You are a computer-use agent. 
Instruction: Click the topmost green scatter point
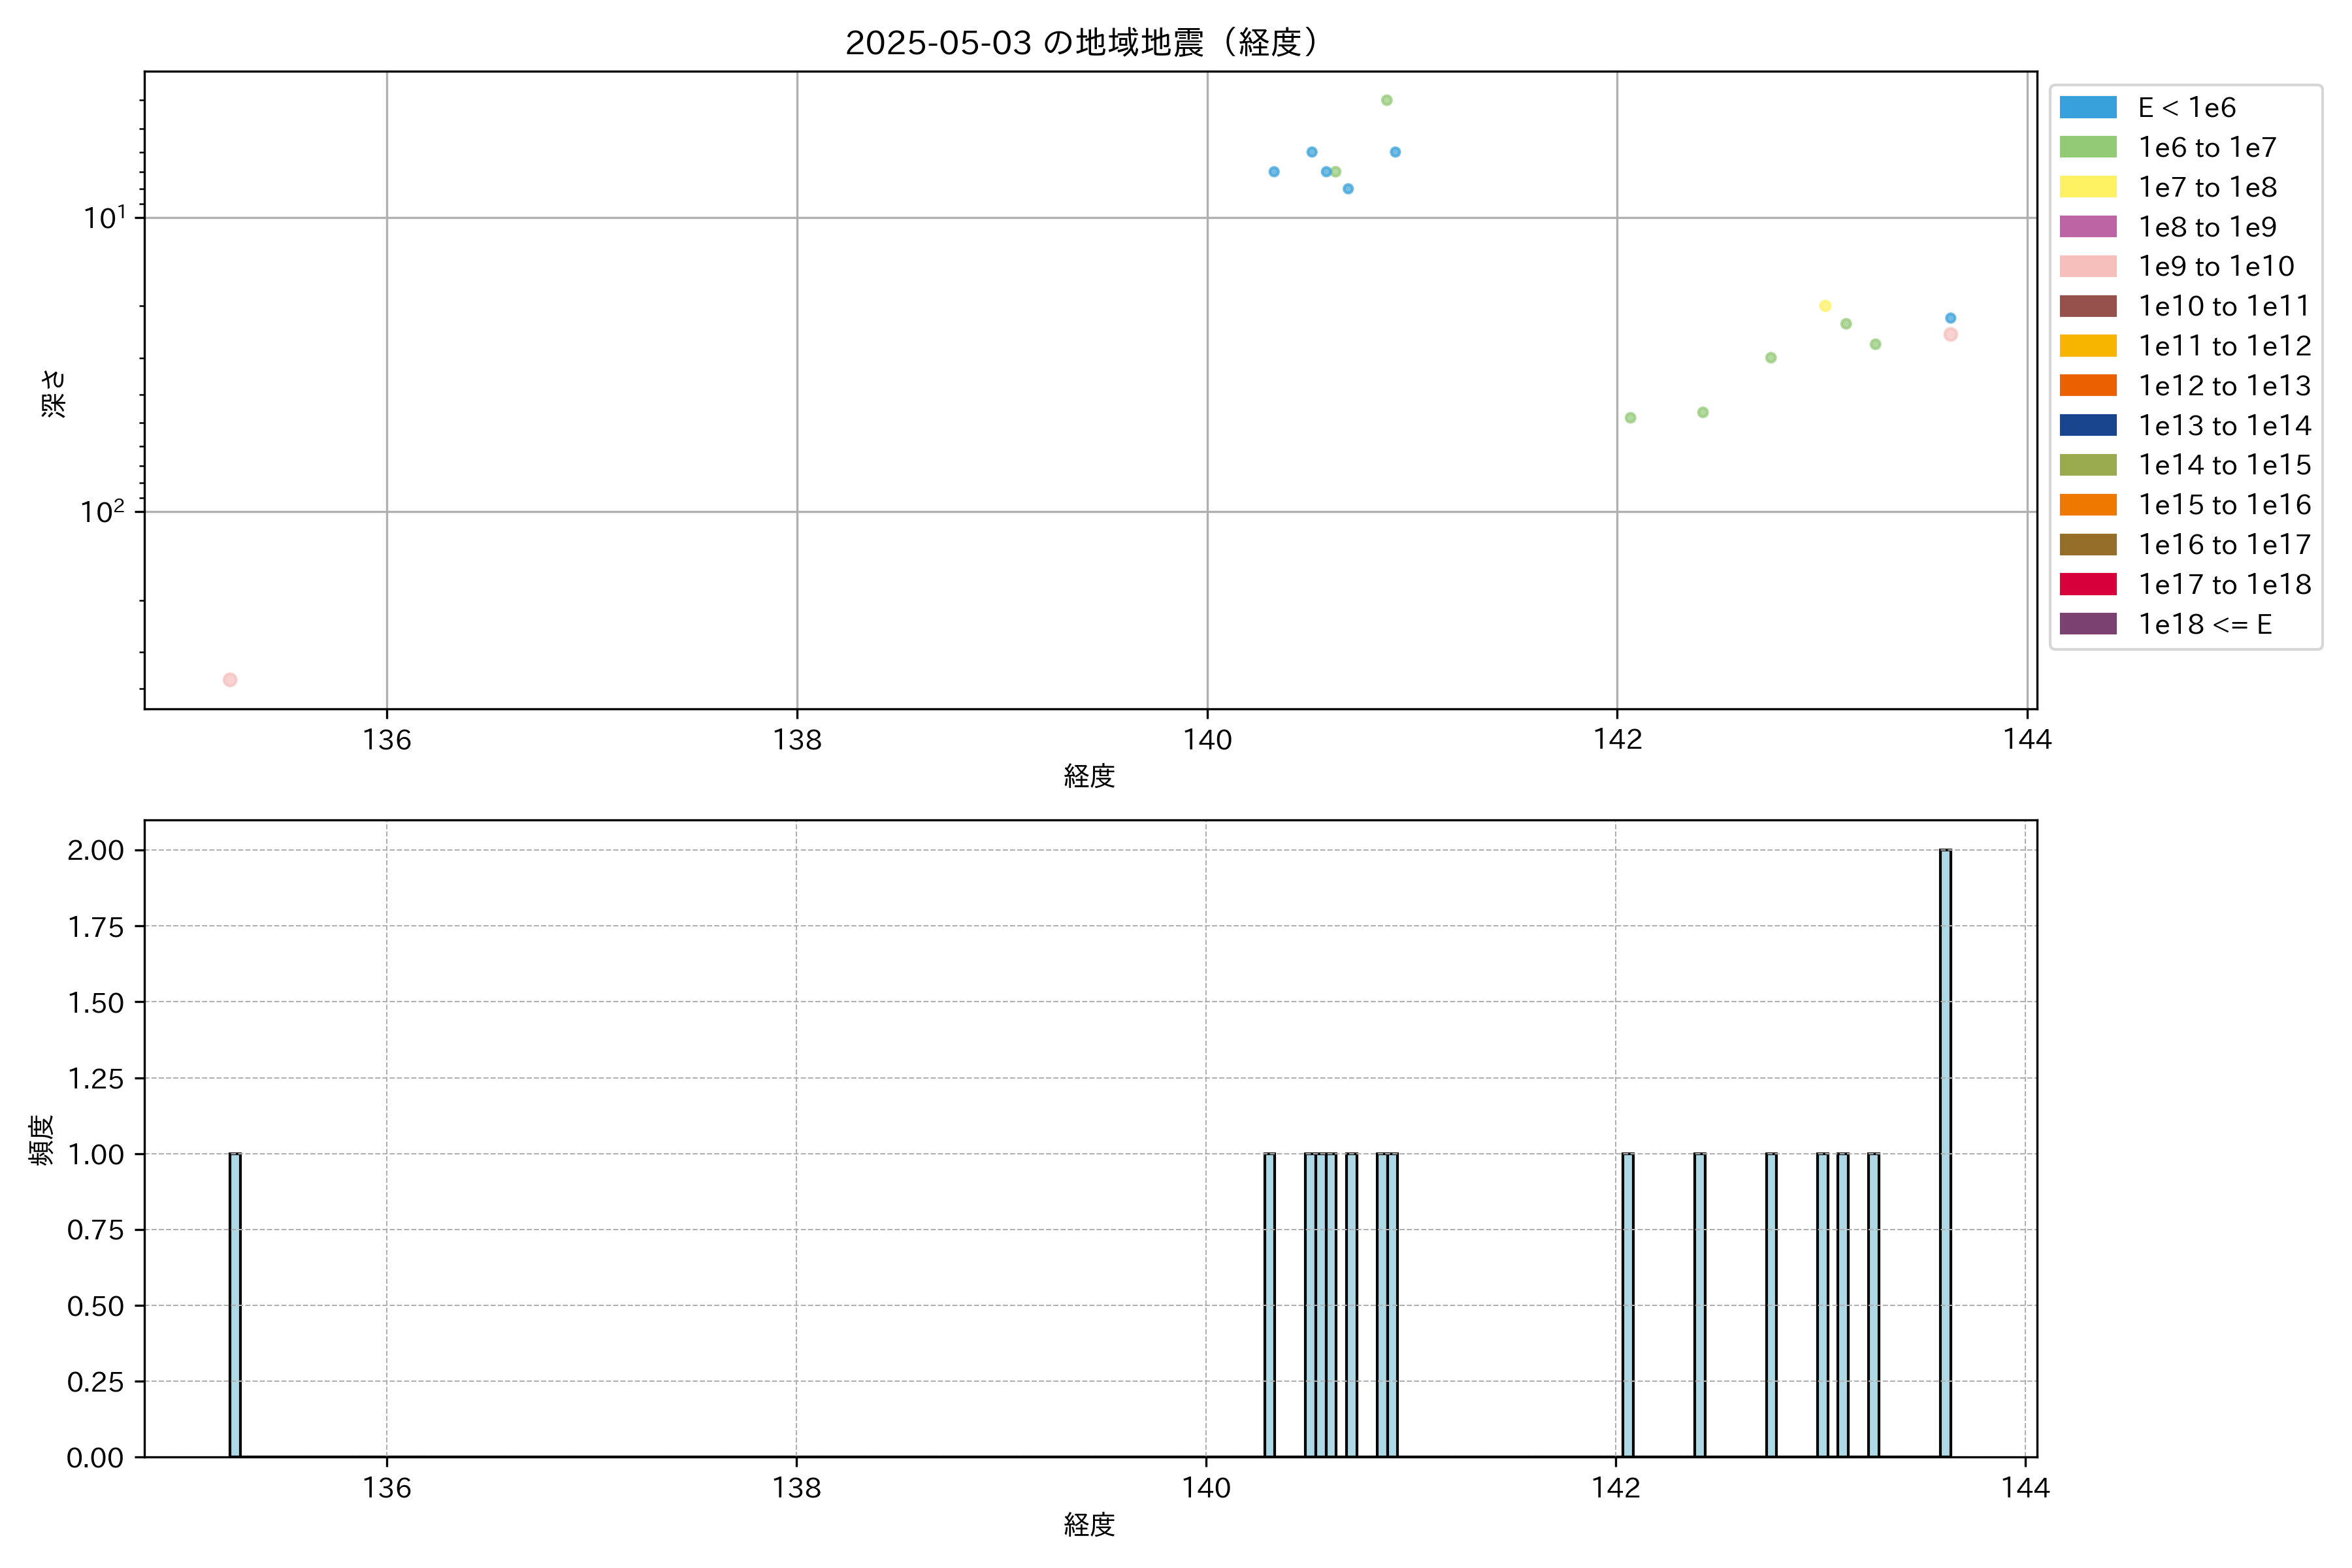1387,100
